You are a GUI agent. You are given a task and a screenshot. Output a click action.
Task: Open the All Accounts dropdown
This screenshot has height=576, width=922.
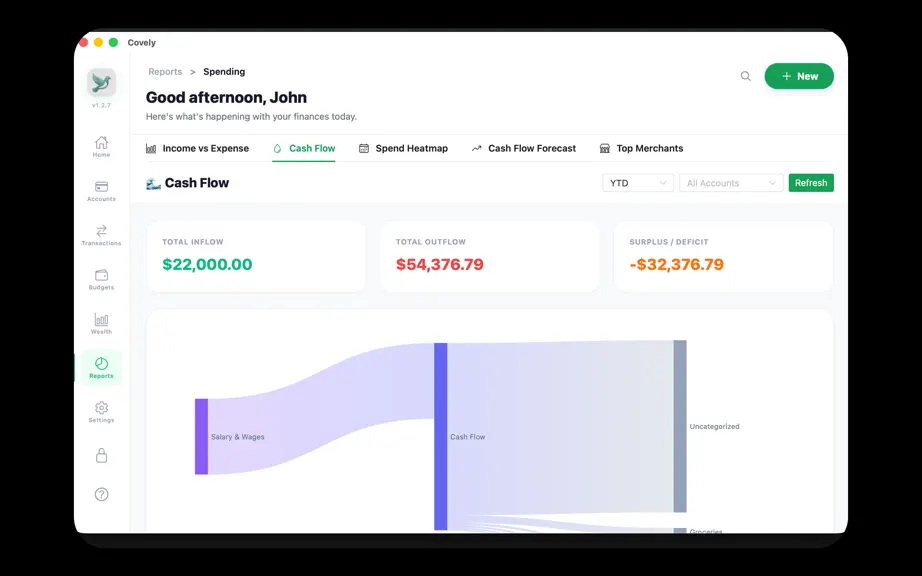(731, 183)
